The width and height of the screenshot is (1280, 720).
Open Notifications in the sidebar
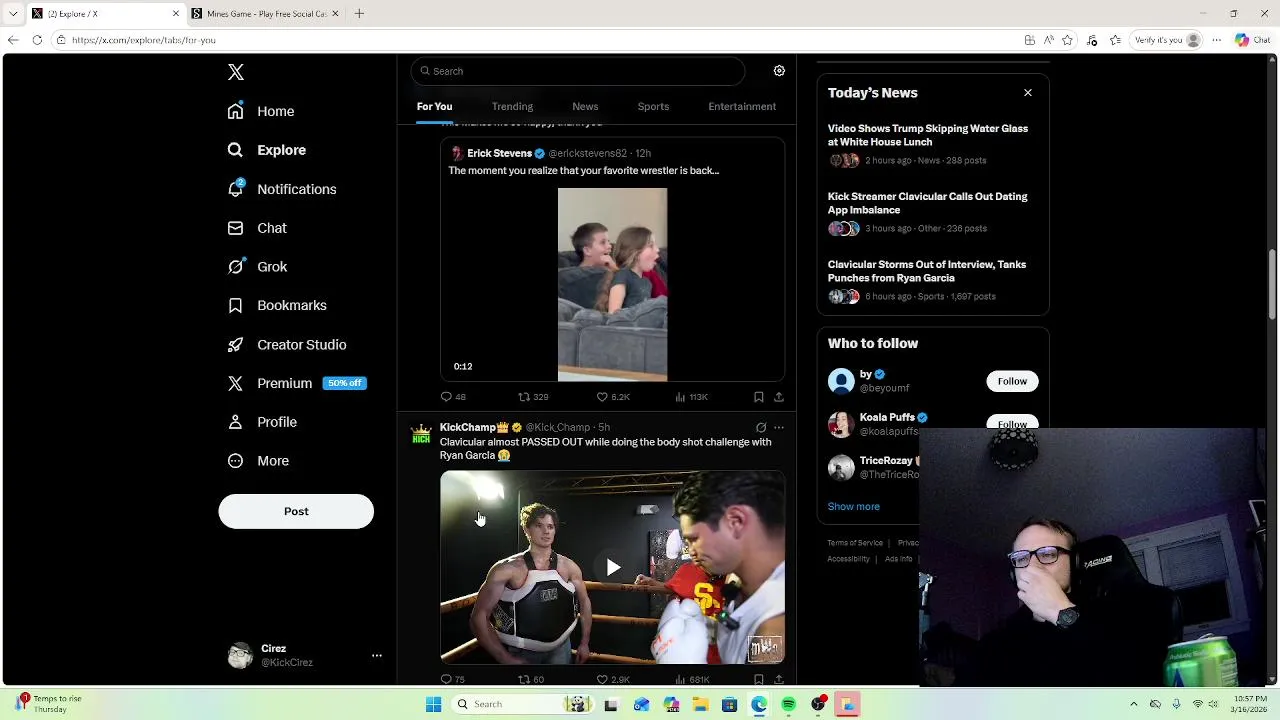pyautogui.click(x=282, y=189)
